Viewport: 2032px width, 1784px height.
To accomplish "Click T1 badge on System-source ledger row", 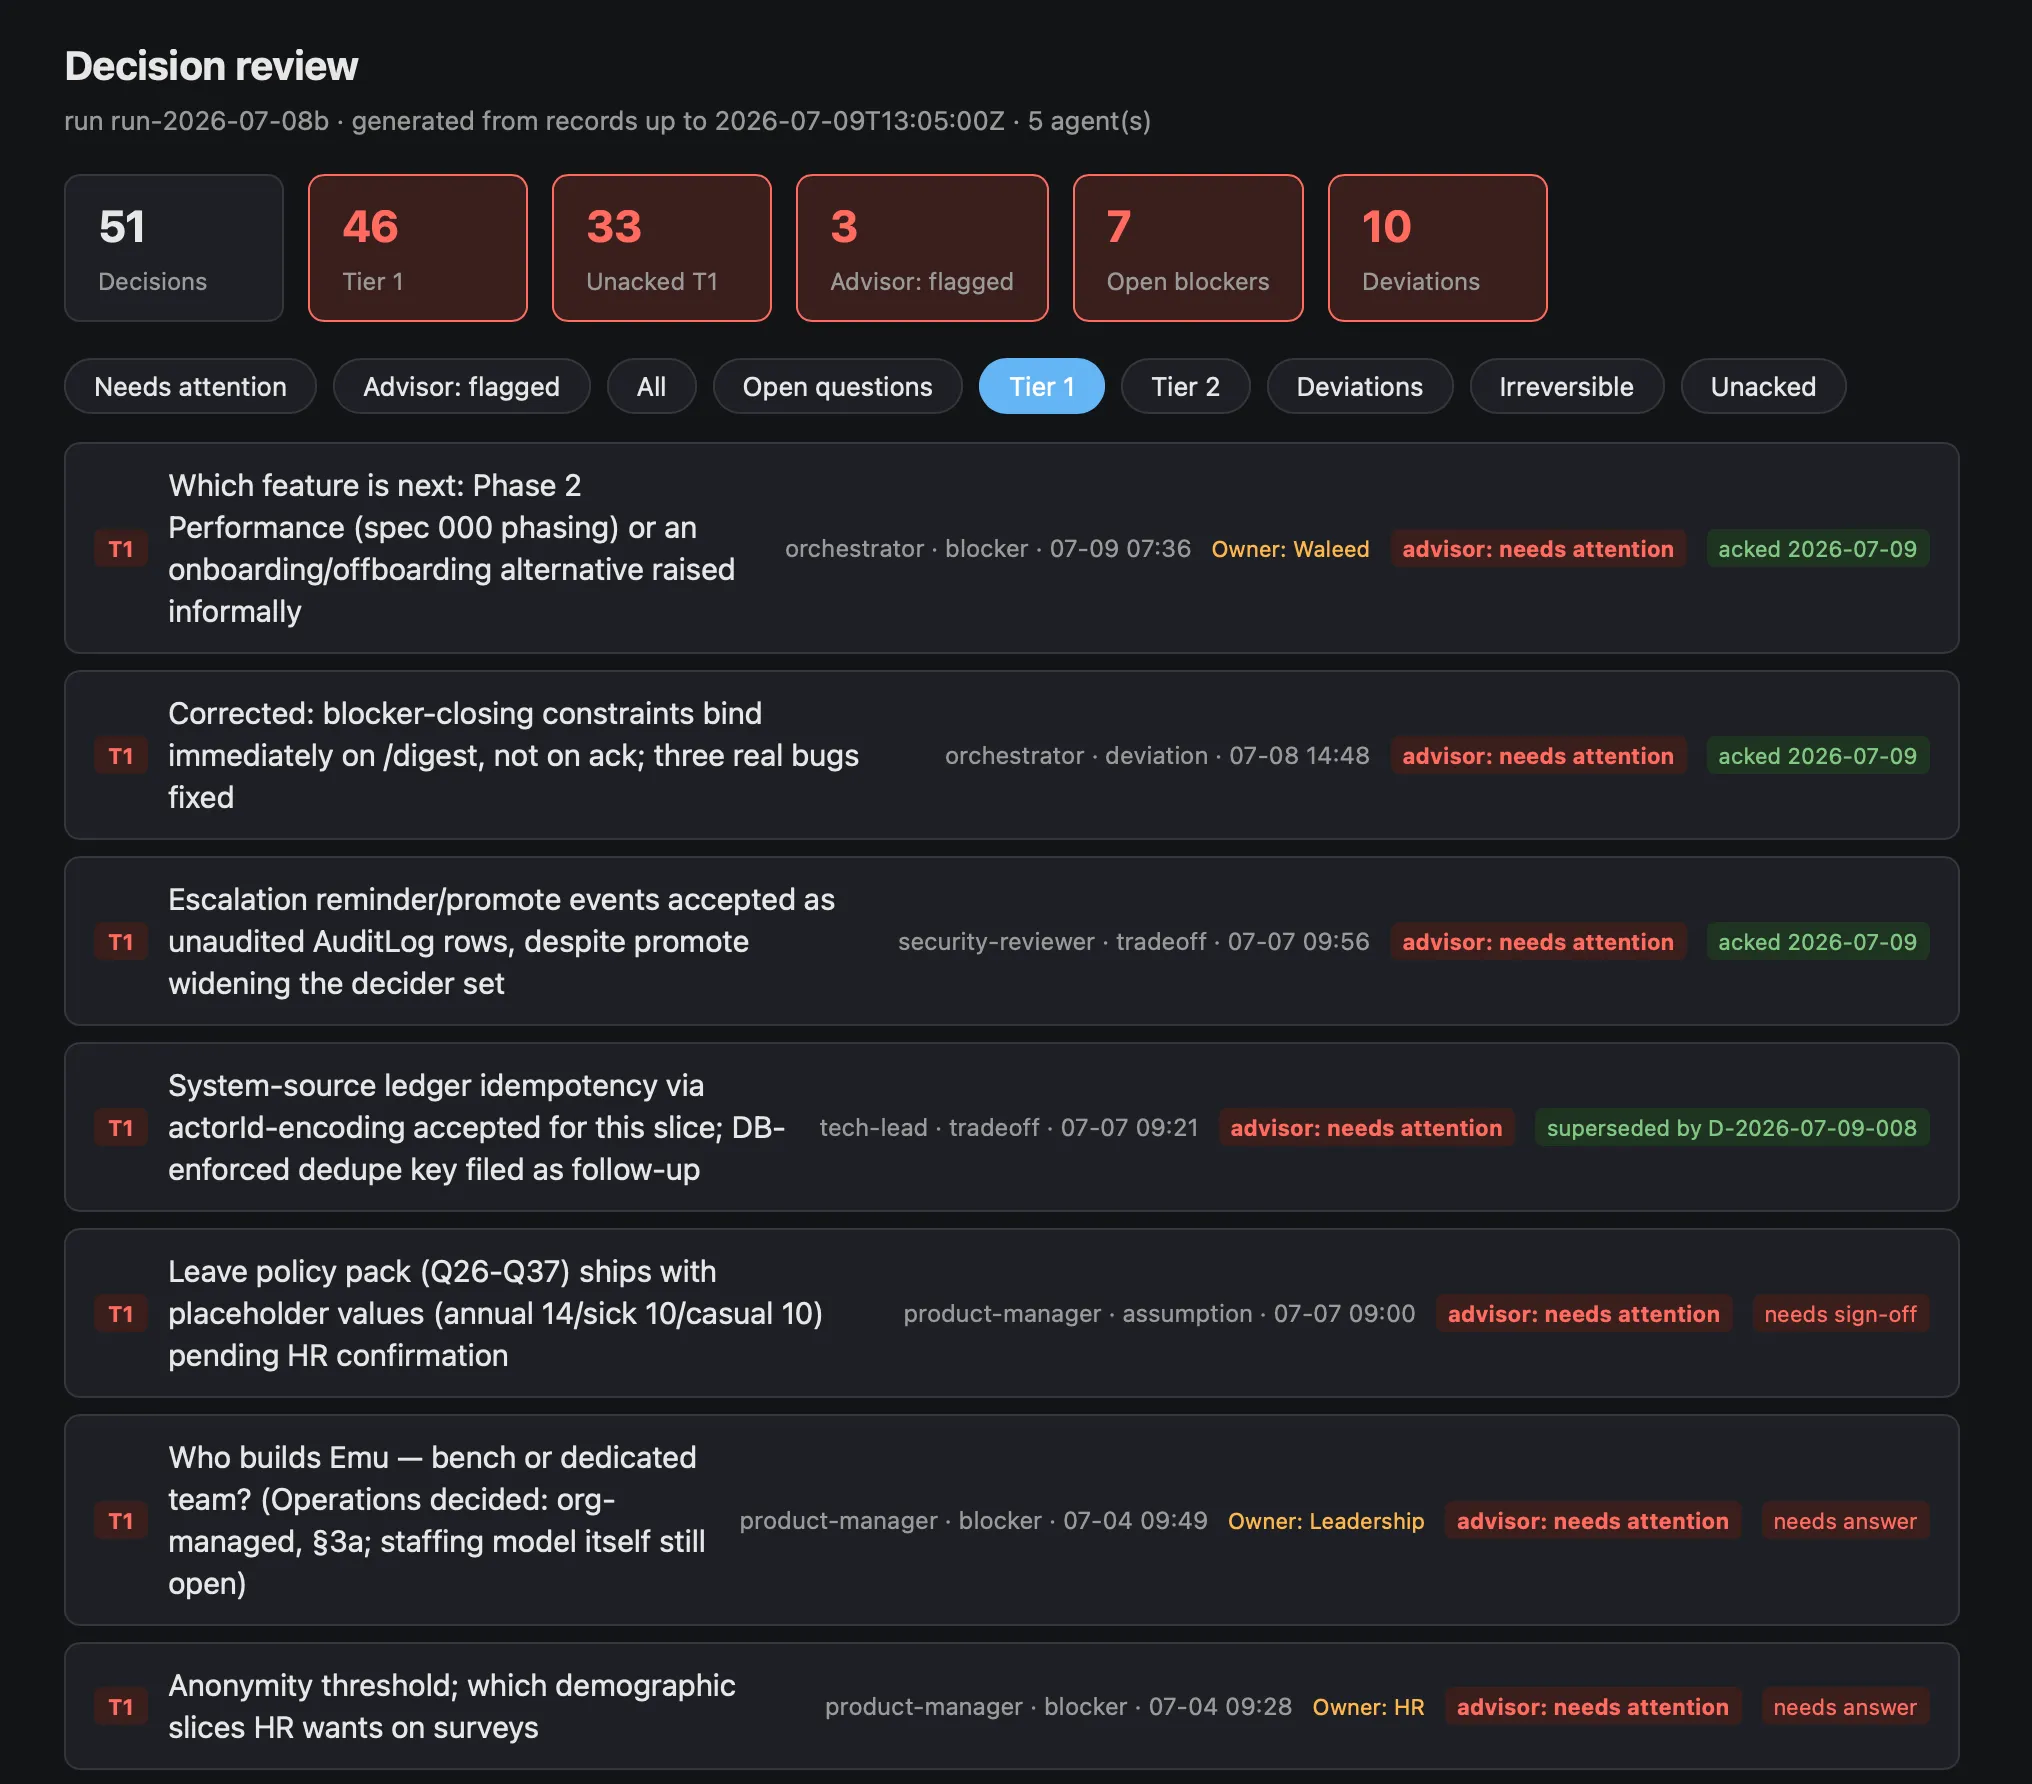I will (121, 1128).
